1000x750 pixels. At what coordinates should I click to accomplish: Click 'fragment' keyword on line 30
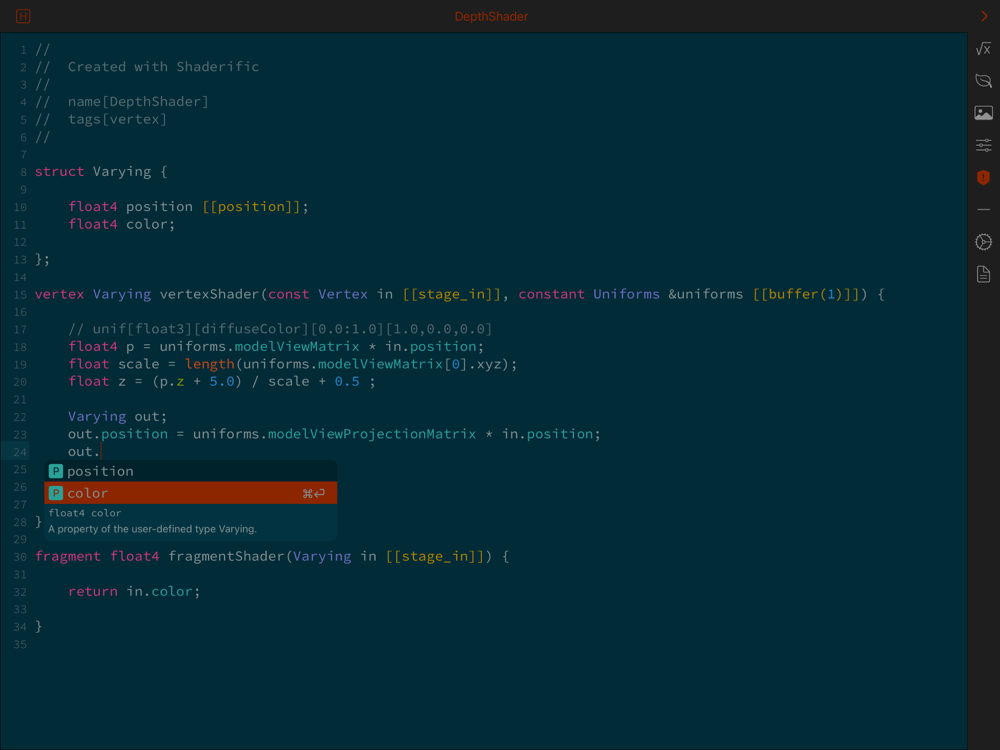point(68,556)
